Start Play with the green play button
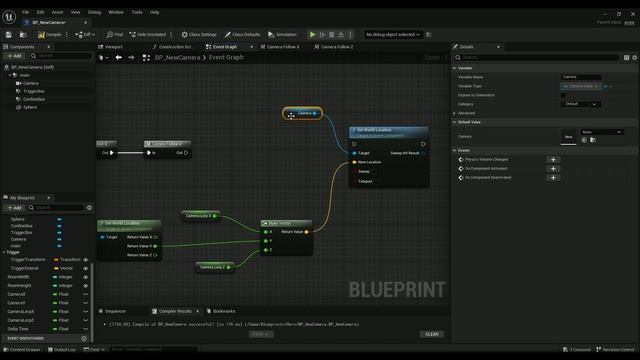Image resolution: width=640 pixels, height=360 pixels. (312, 35)
